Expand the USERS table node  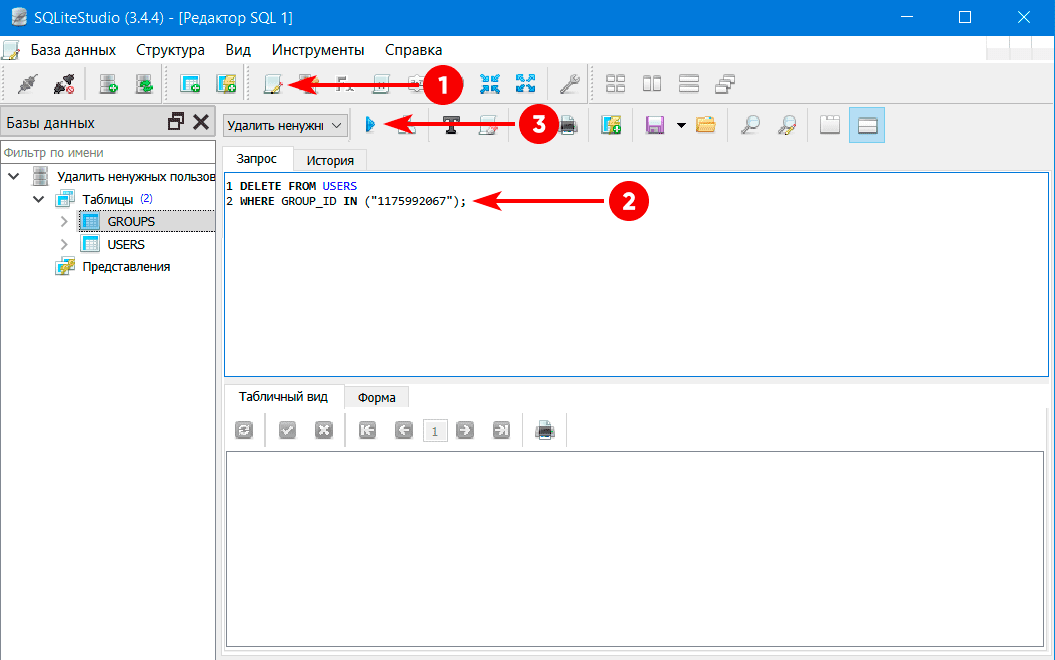click(x=64, y=244)
